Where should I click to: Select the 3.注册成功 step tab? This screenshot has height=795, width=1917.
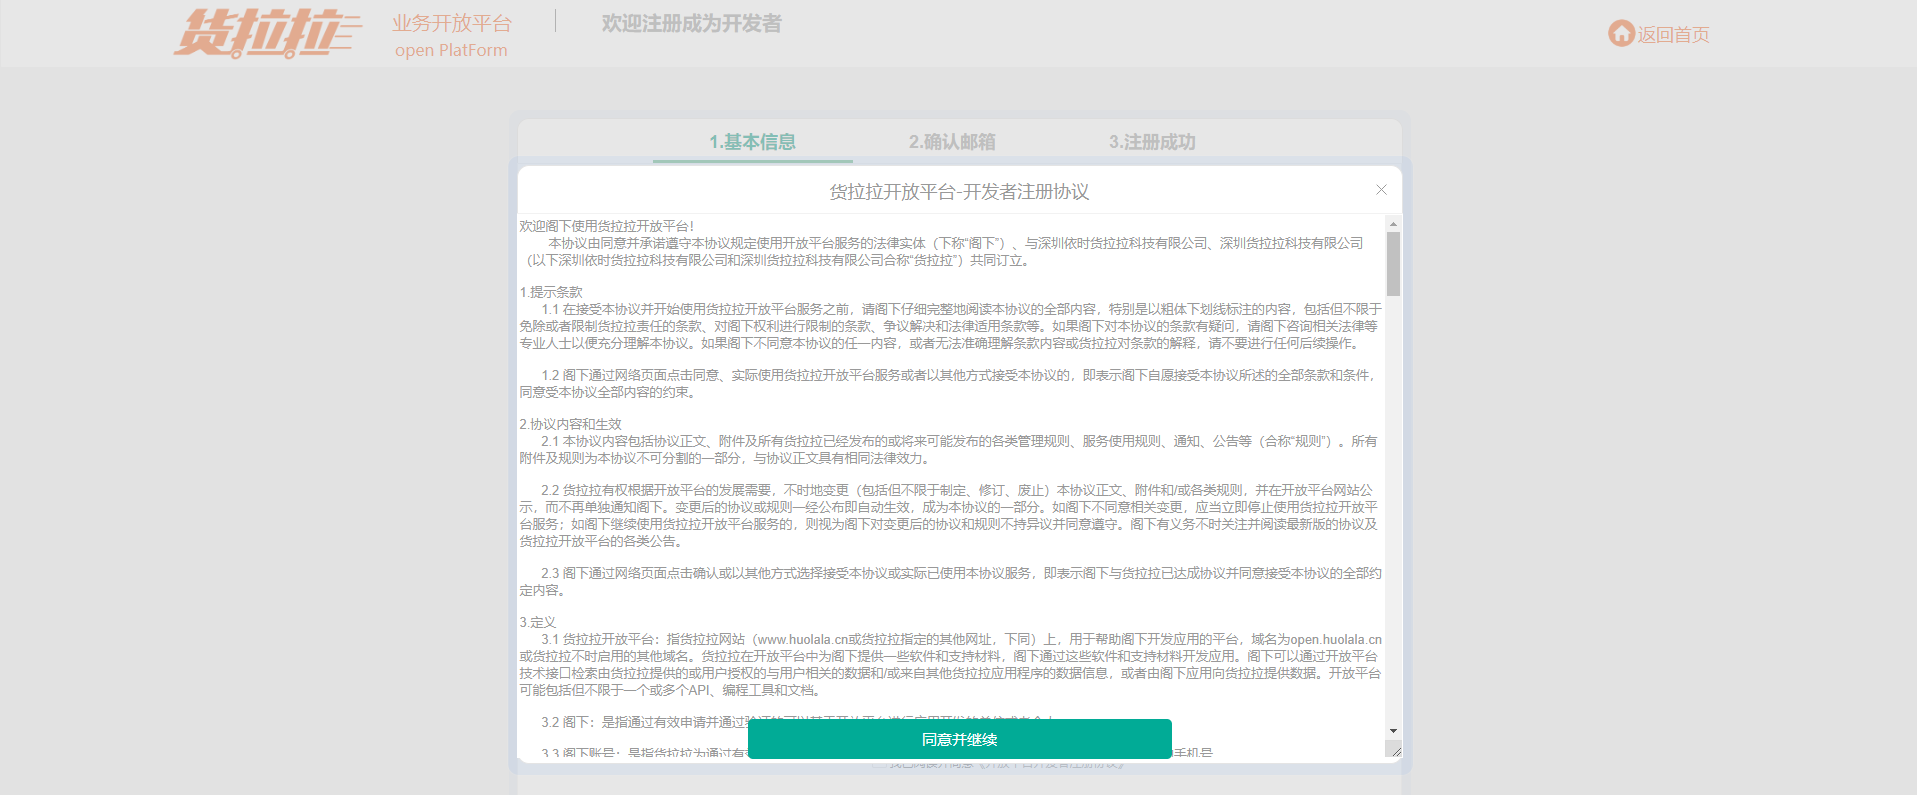point(1152,142)
